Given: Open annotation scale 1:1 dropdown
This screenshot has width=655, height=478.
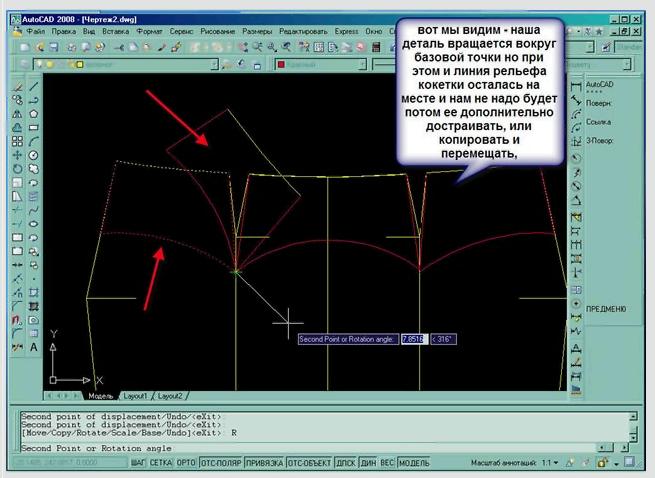Looking at the screenshot, I should 551,464.
